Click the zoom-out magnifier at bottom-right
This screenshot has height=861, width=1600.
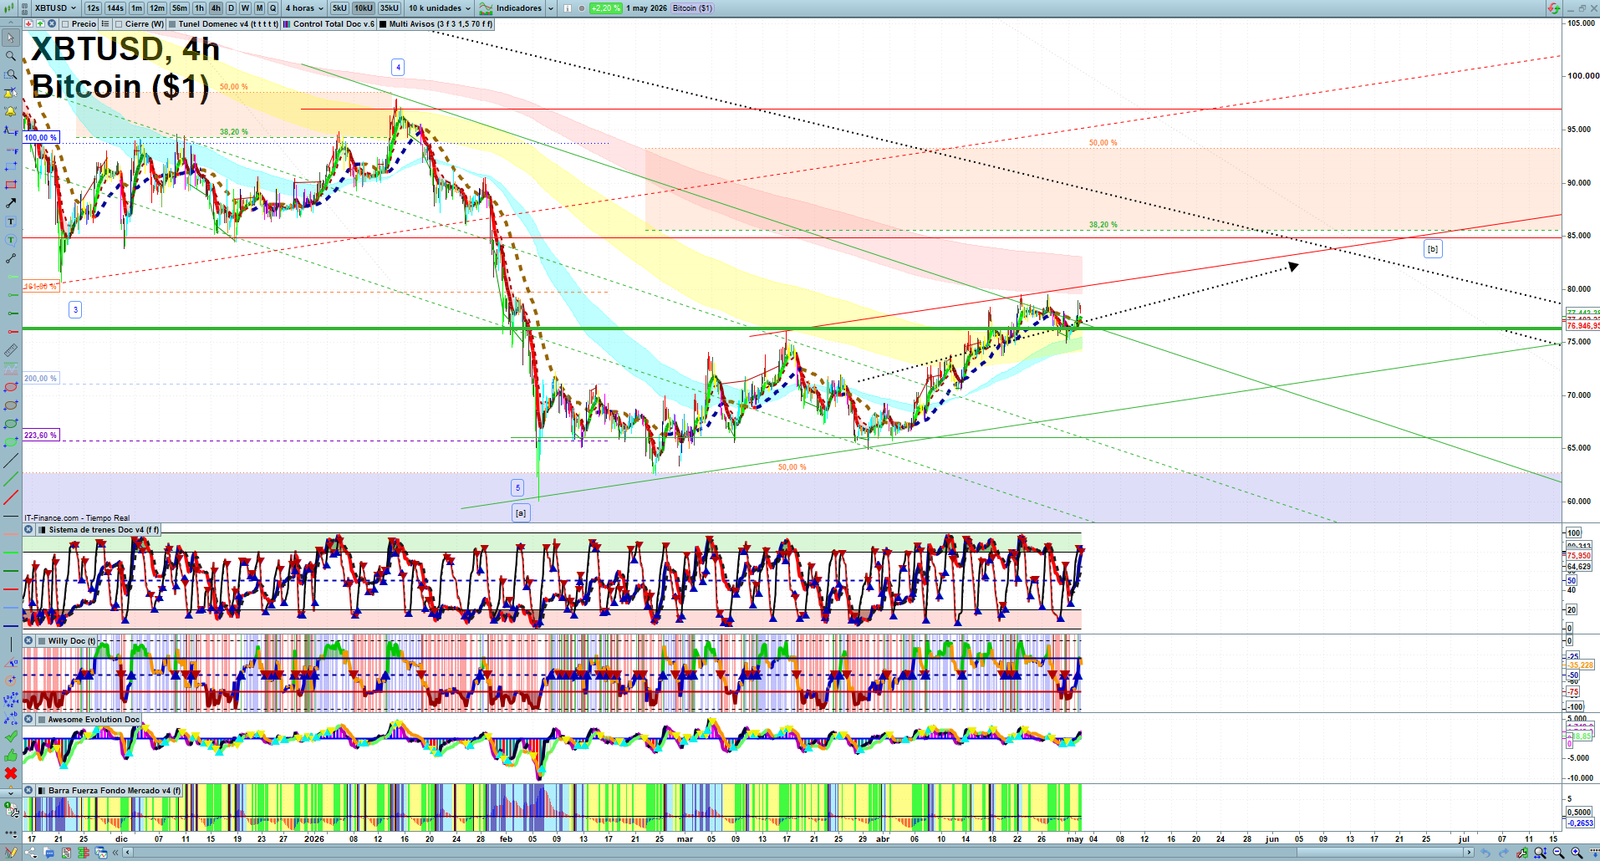pyautogui.click(x=1558, y=853)
